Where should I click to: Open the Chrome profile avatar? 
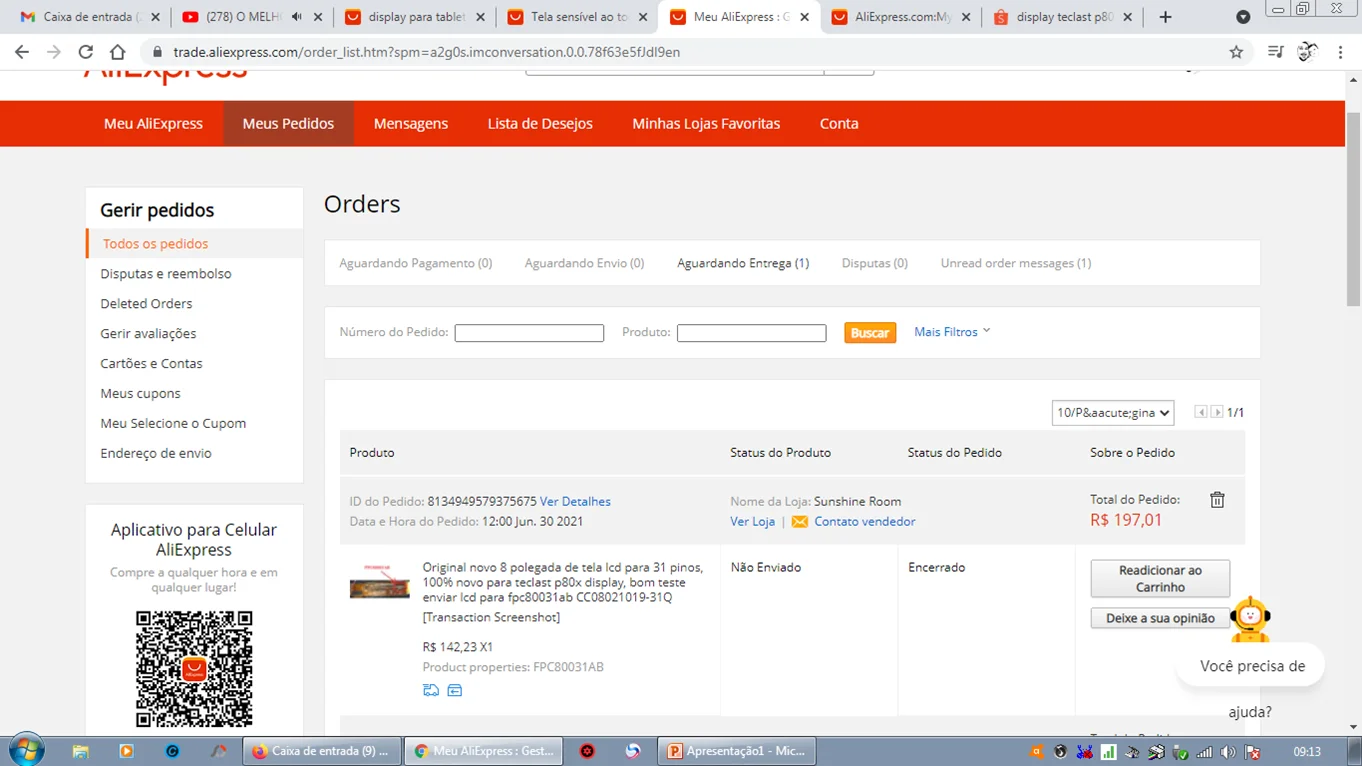point(1307,52)
